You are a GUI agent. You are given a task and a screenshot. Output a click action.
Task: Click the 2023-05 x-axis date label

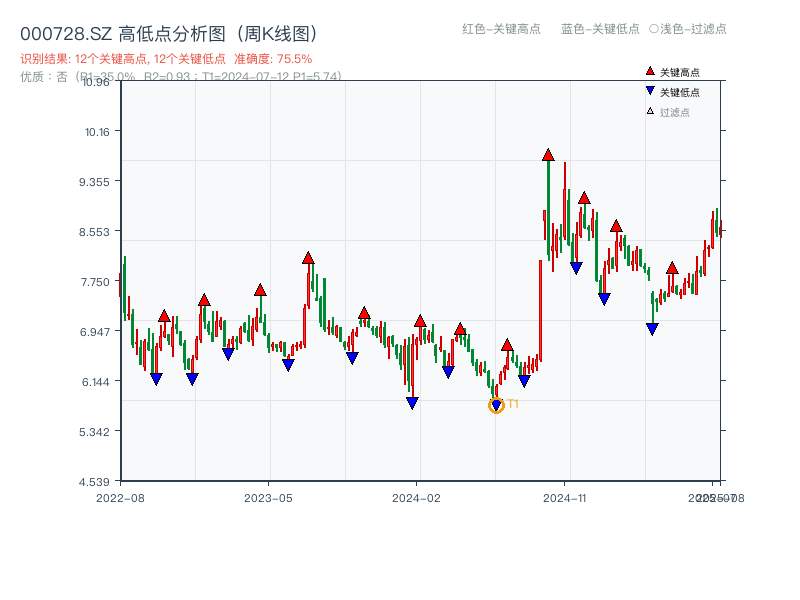click(x=268, y=498)
